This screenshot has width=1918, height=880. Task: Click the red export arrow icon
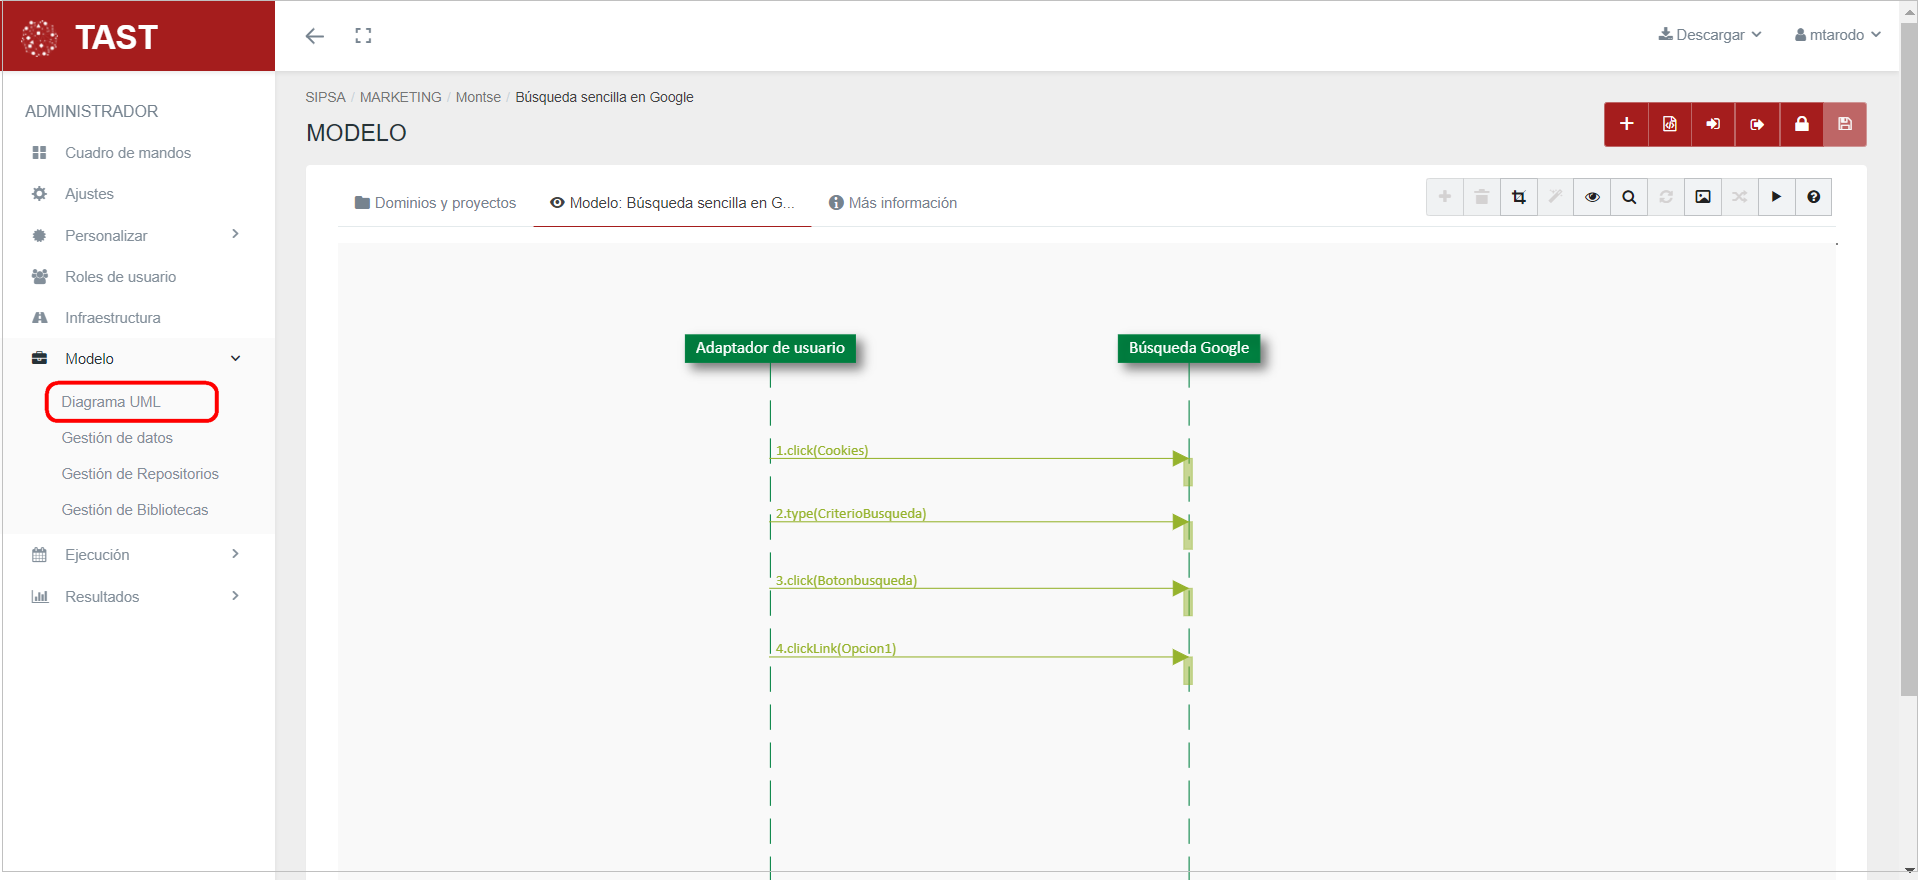pyautogui.click(x=1757, y=124)
